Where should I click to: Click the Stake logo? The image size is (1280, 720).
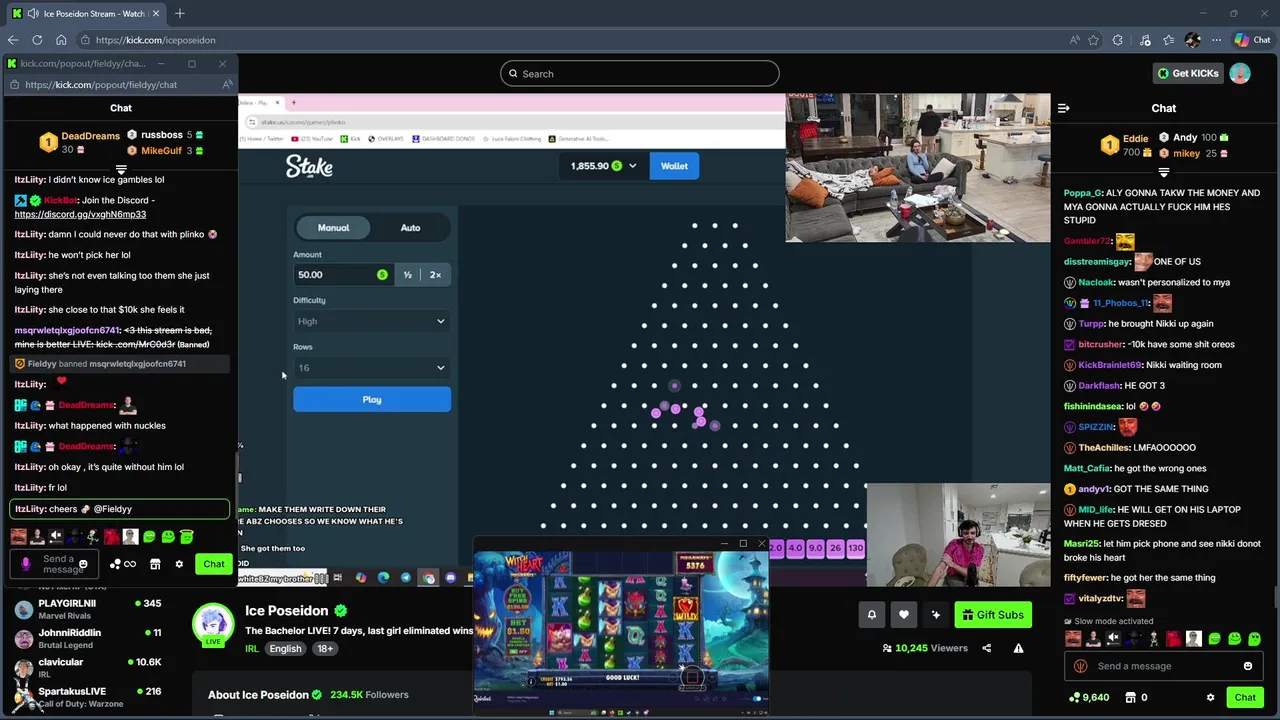click(309, 167)
